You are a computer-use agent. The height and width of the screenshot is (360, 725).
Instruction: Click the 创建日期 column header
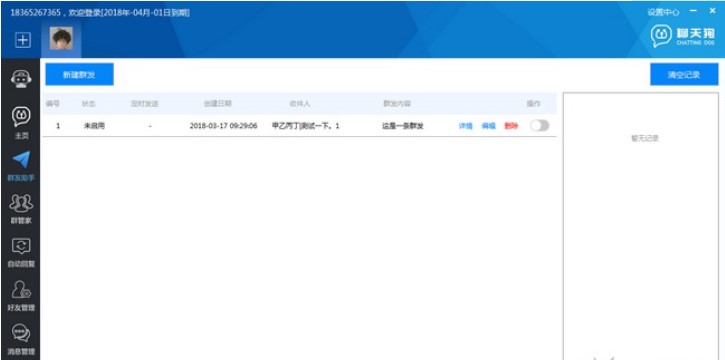(218, 104)
